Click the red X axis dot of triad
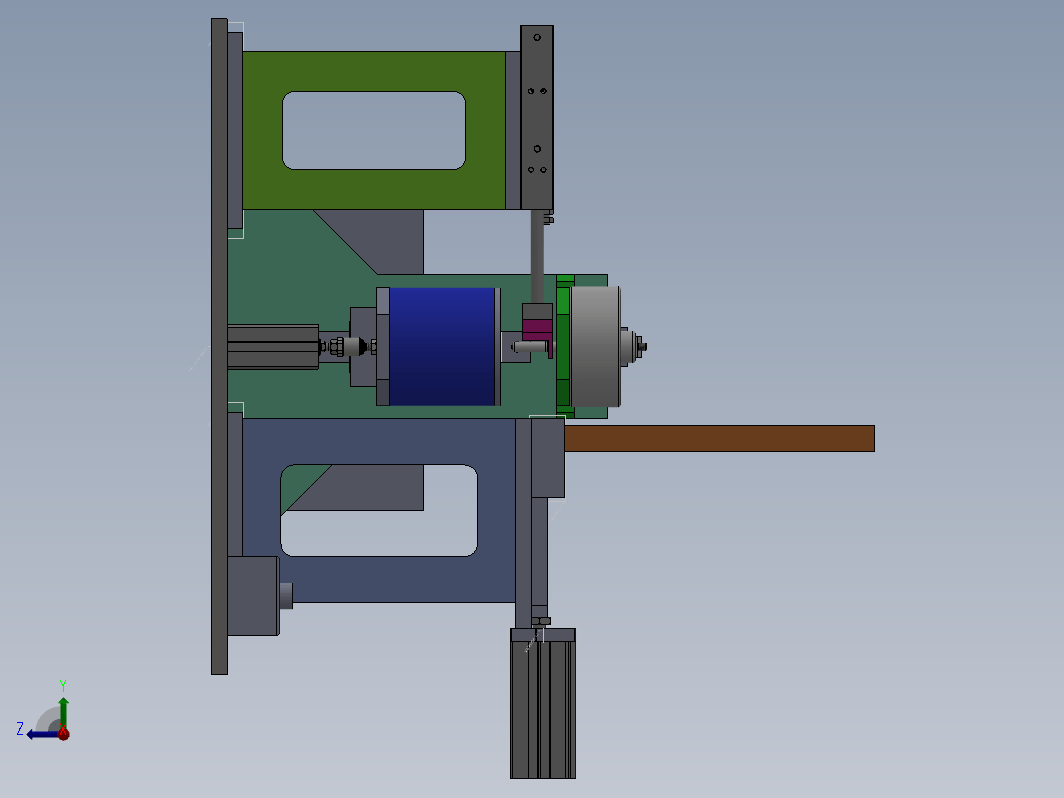 pyautogui.click(x=64, y=734)
